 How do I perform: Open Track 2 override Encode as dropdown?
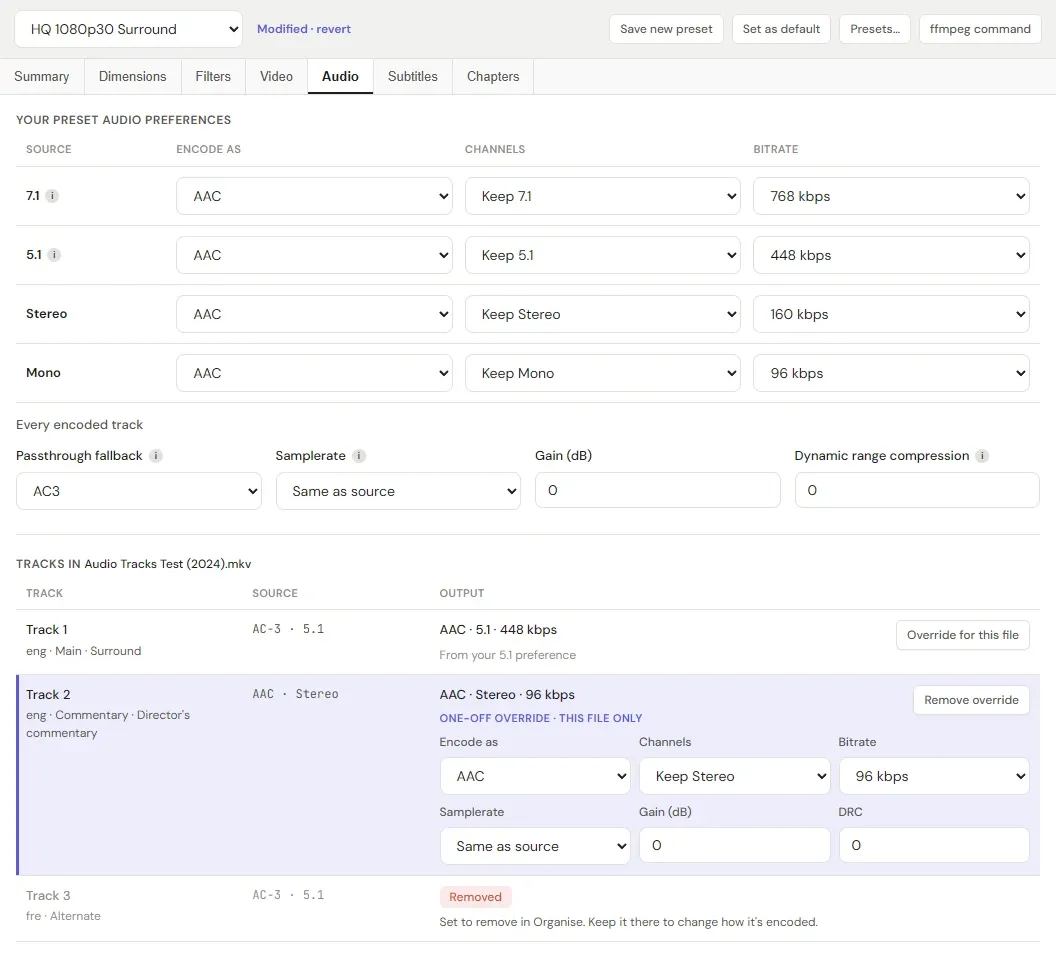pos(535,776)
